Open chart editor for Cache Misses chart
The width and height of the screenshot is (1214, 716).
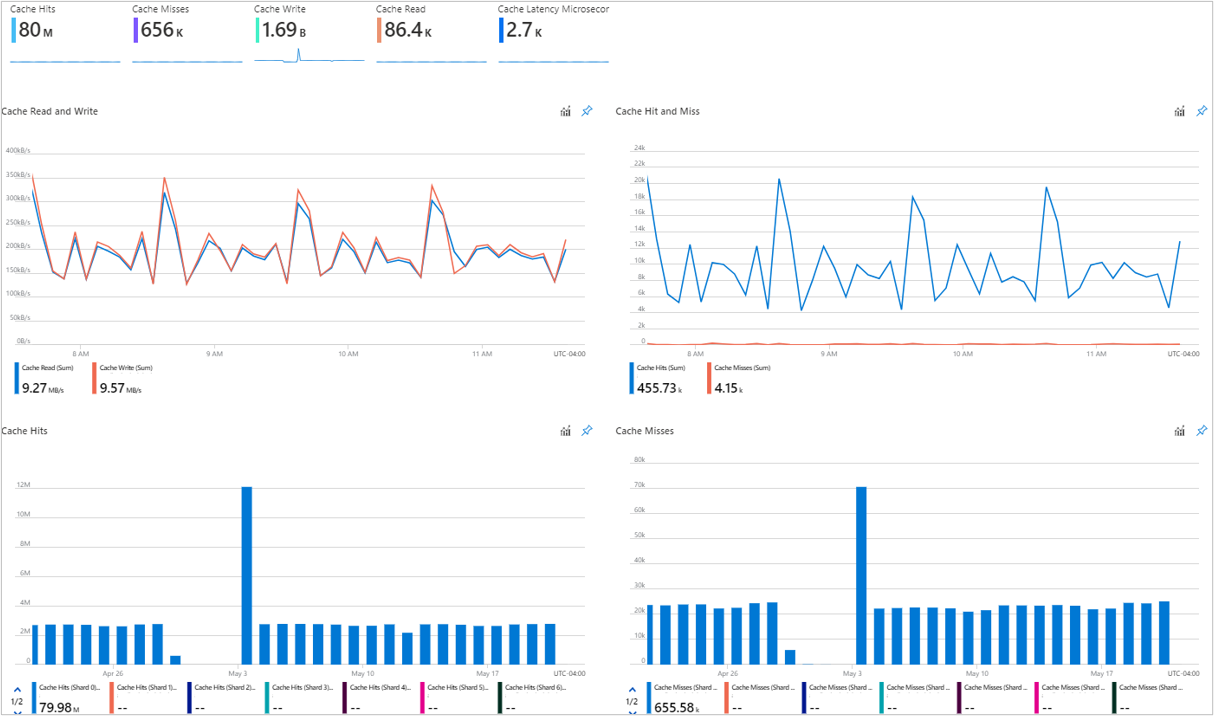click(x=1181, y=430)
